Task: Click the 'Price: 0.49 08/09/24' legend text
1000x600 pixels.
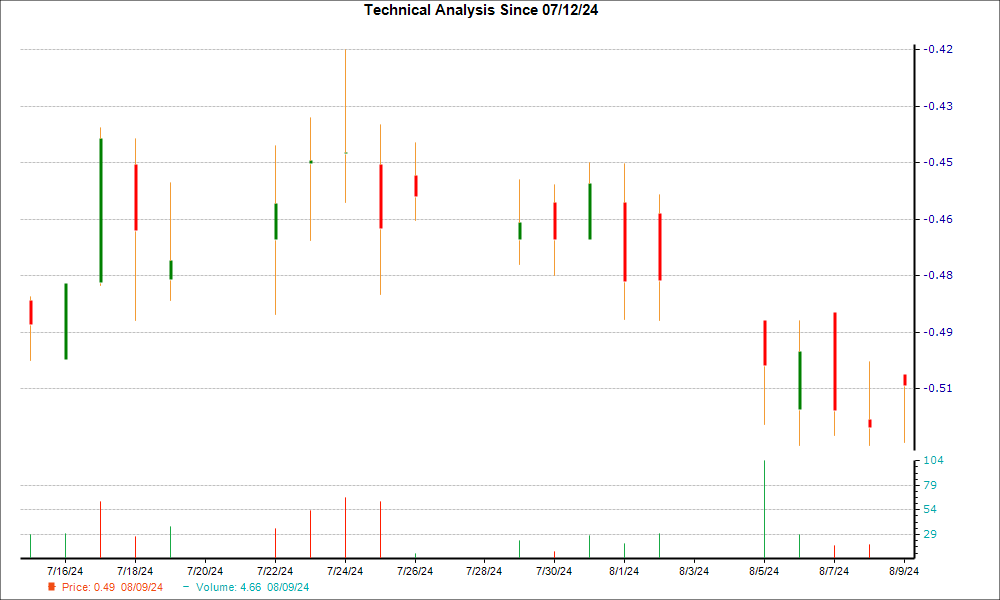Action: [112, 586]
